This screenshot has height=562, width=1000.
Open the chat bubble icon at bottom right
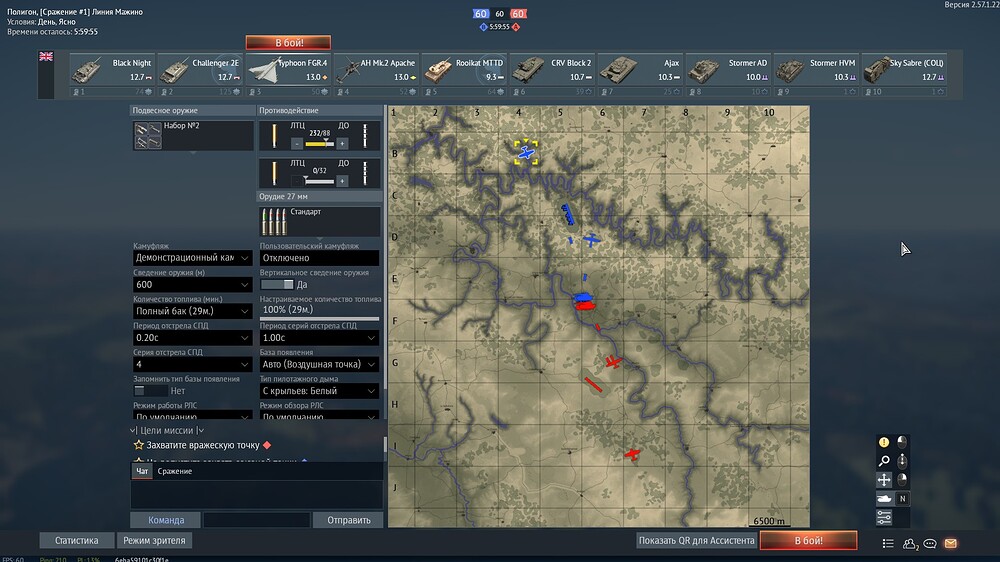pyautogui.click(x=930, y=544)
